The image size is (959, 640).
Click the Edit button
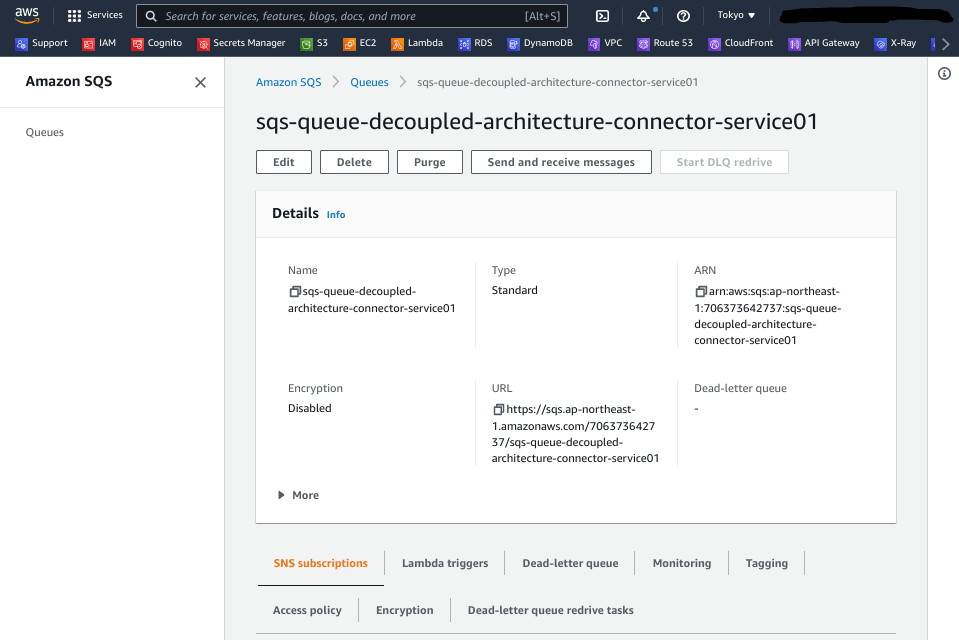[x=284, y=162]
